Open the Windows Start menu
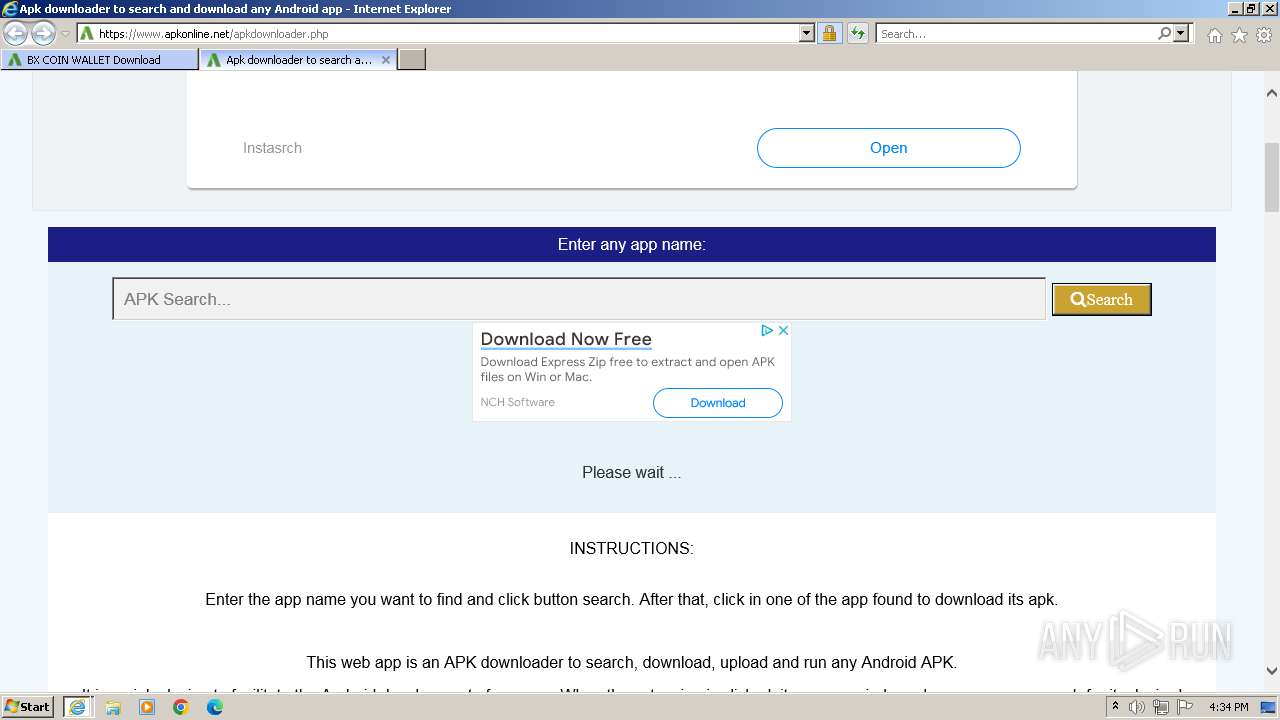 point(28,707)
